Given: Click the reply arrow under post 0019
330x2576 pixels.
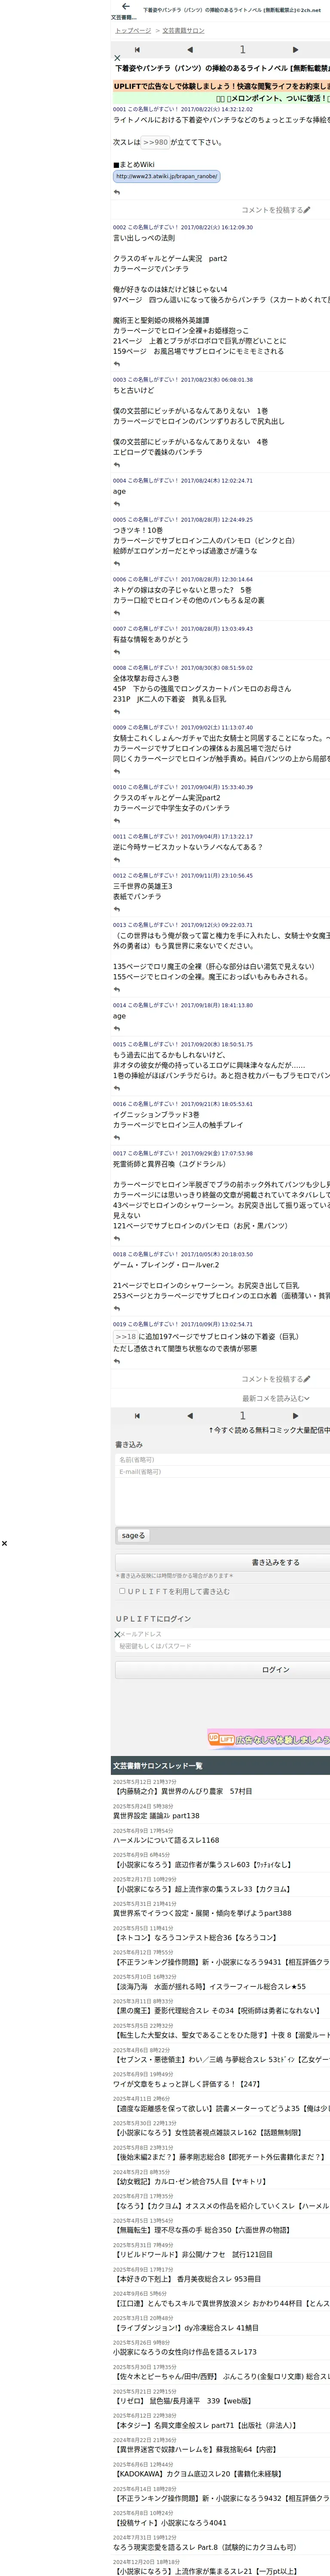Looking at the screenshot, I should [117, 1361].
